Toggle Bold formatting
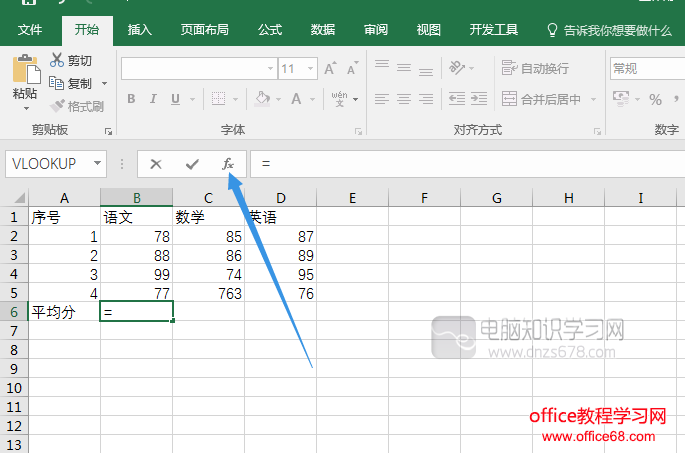This screenshot has height=453, width=685. 131,99
